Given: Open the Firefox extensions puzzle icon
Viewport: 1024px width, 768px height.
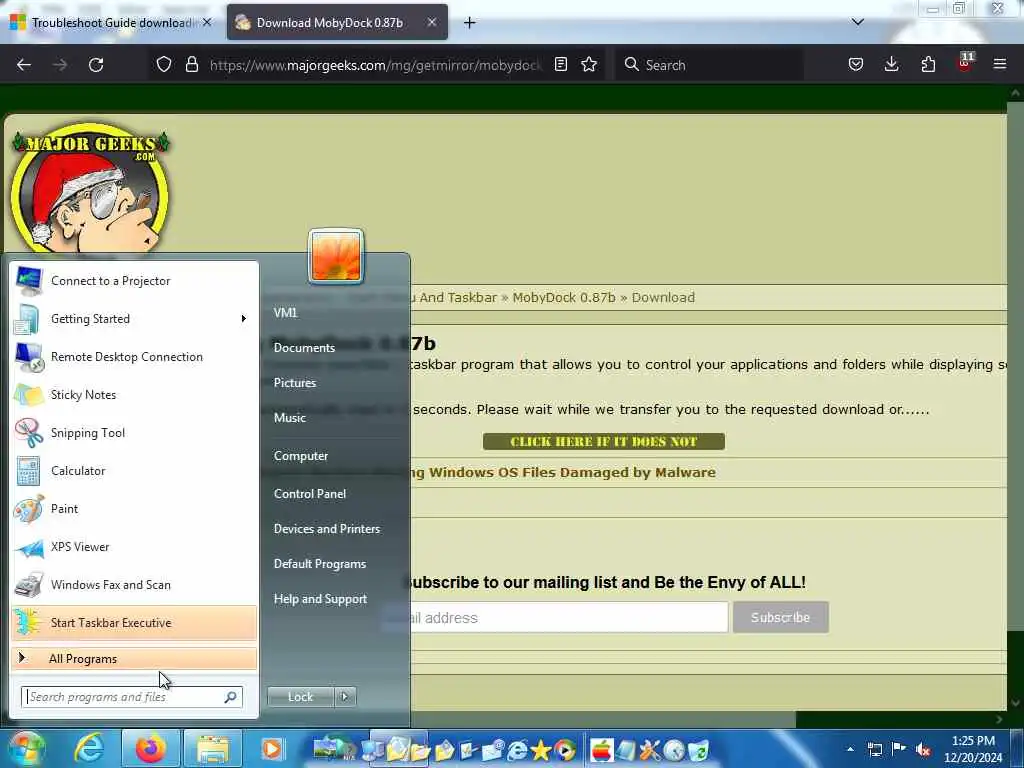Looking at the screenshot, I should point(928,64).
